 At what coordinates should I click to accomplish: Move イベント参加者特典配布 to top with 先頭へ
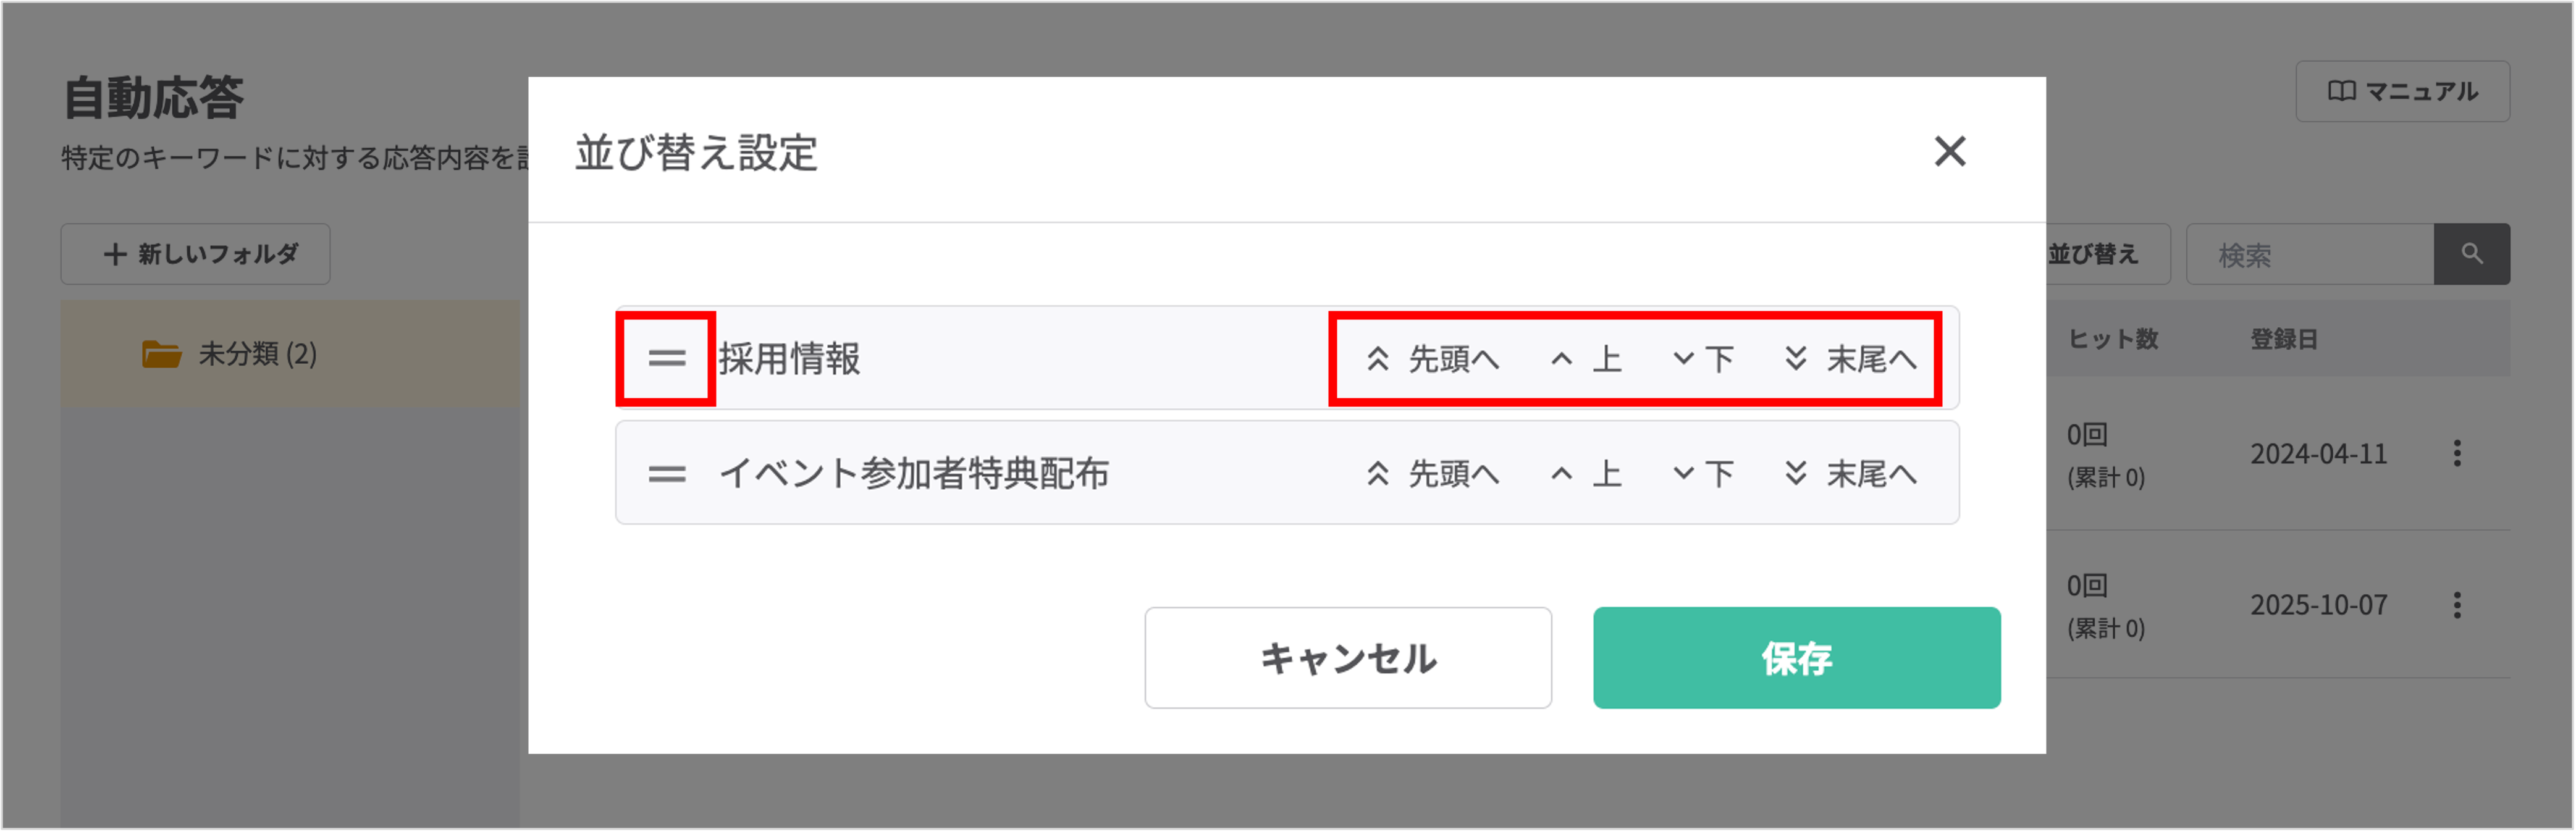(x=1433, y=473)
